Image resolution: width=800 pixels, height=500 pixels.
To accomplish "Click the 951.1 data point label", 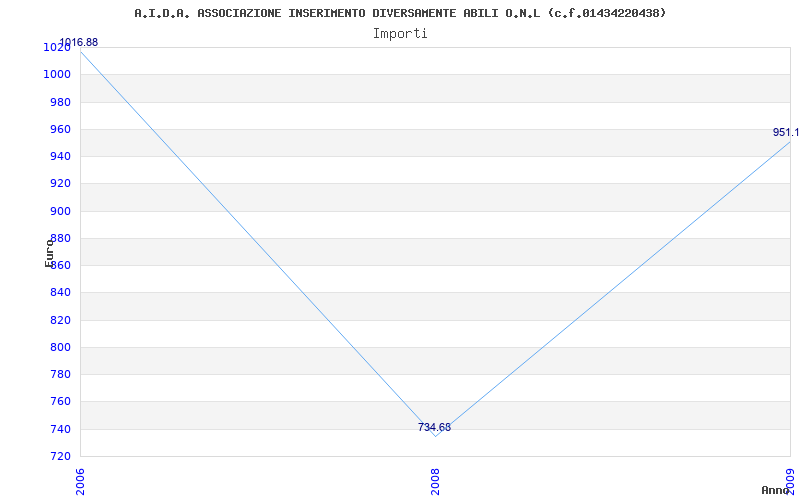I will (x=786, y=132).
